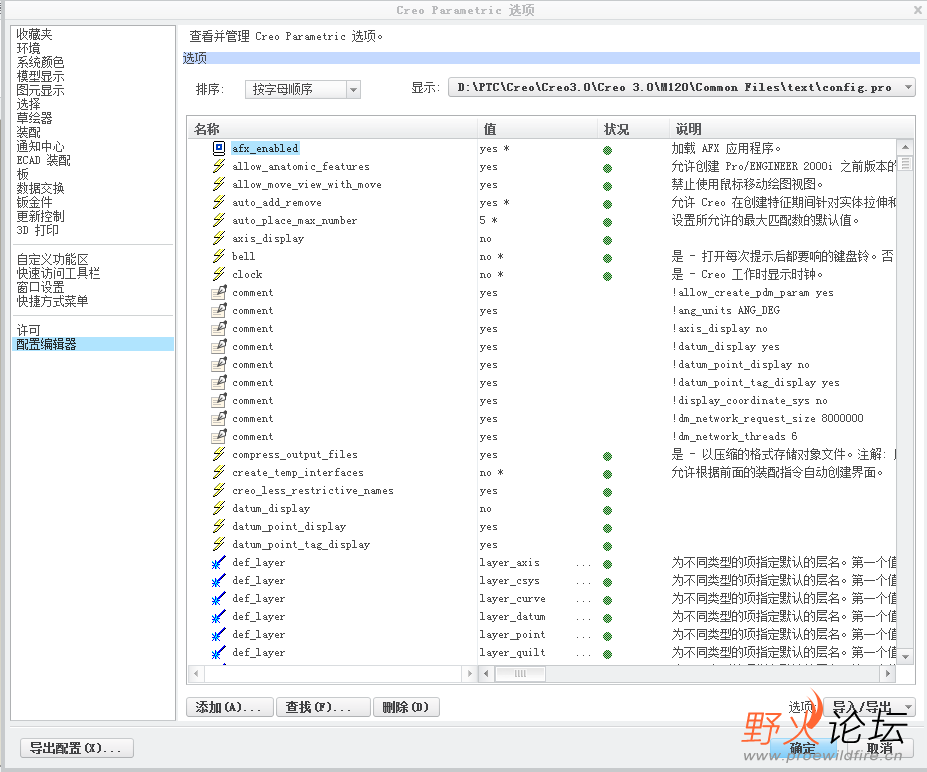Click wand icon for def_layer layer_datum row

[x=219, y=617]
